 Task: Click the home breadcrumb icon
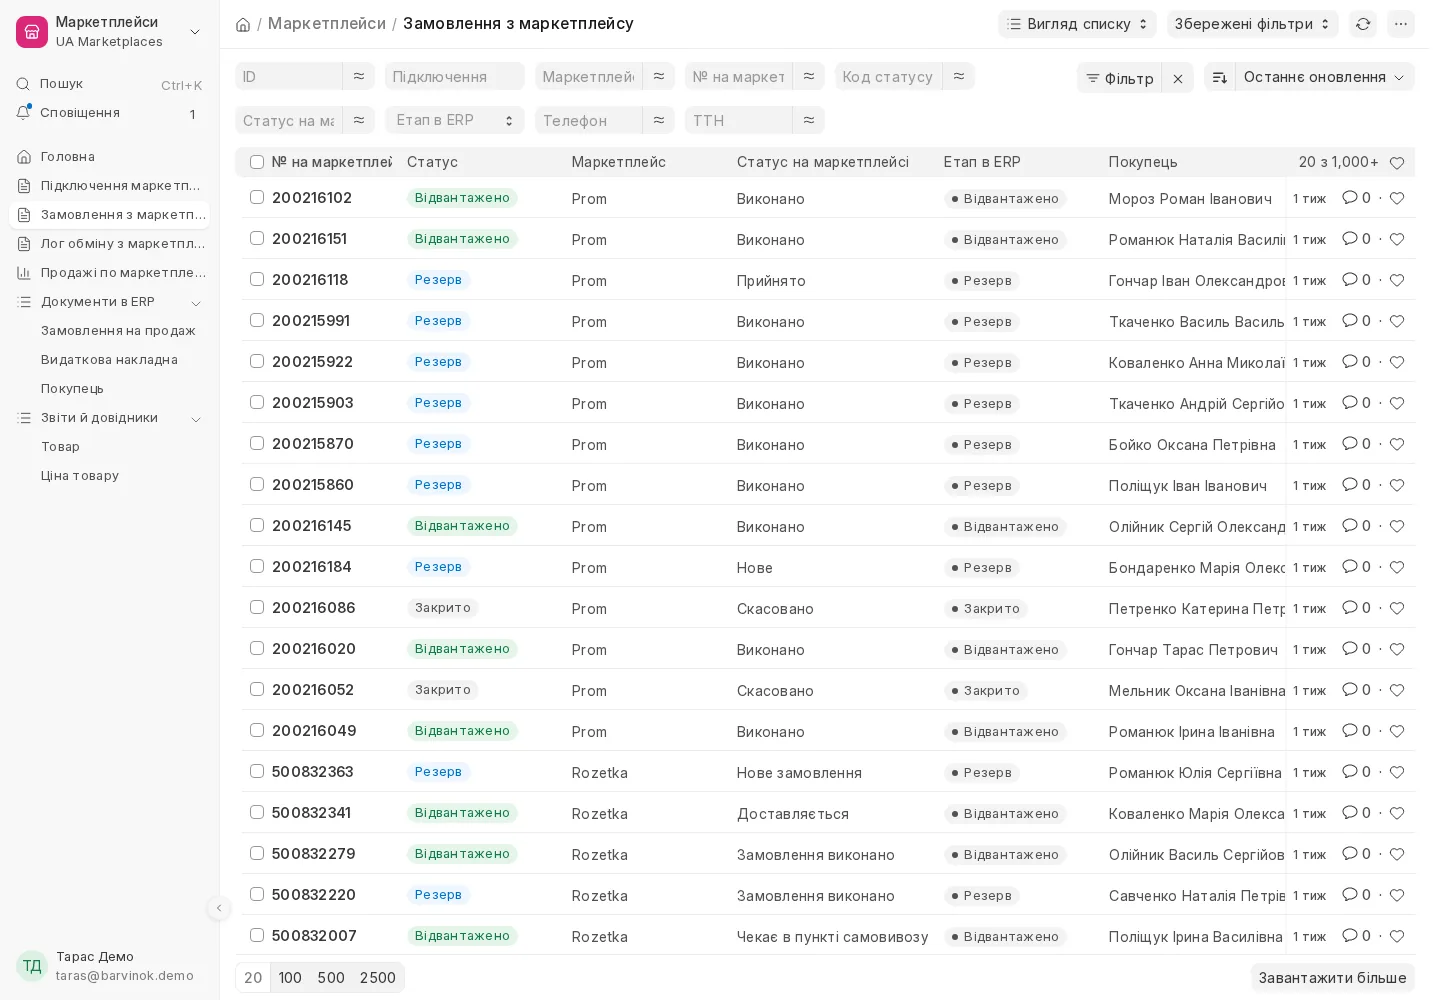pyautogui.click(x=243, y=24)
